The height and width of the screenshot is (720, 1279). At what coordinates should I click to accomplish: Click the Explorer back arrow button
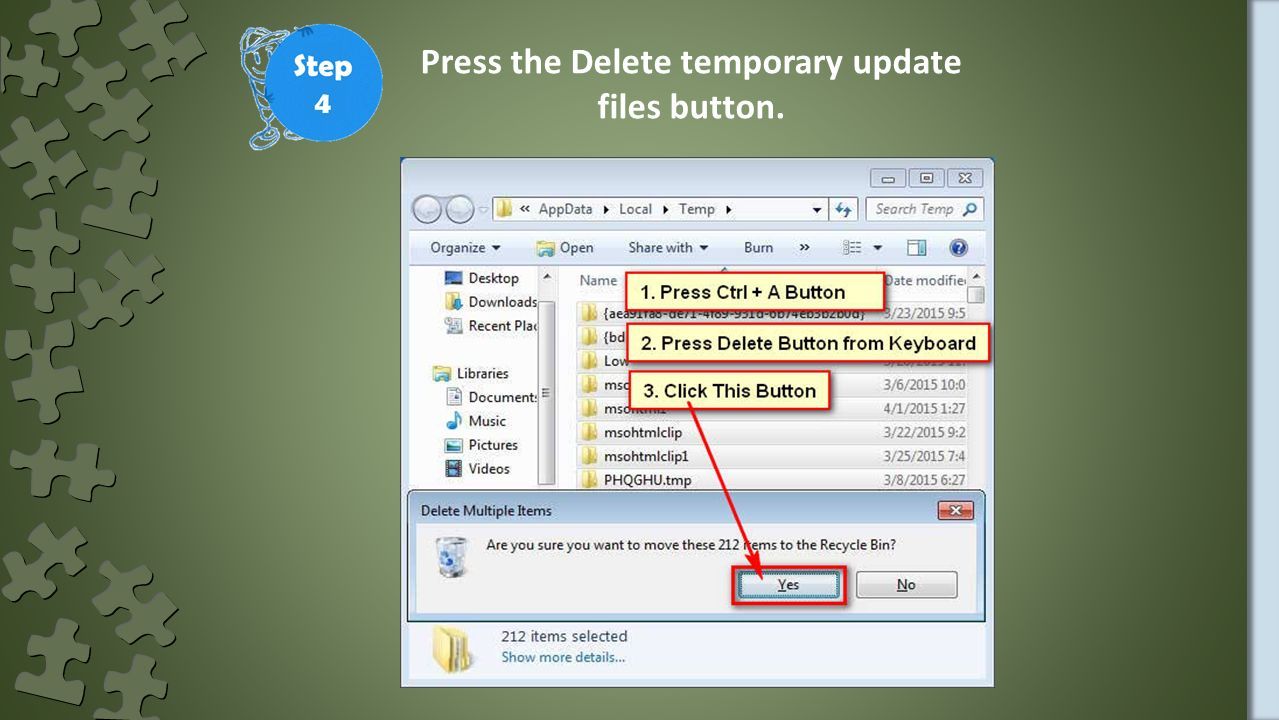(428, 209)
